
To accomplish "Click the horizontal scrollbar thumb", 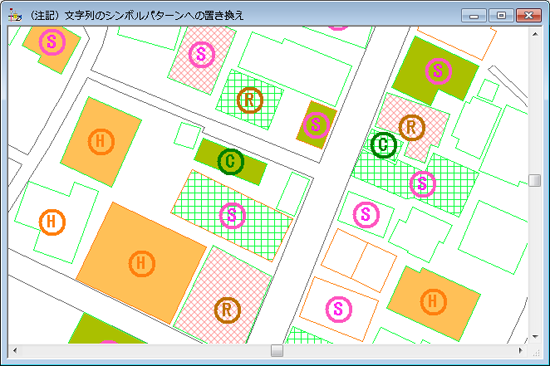I will (277, 351).
